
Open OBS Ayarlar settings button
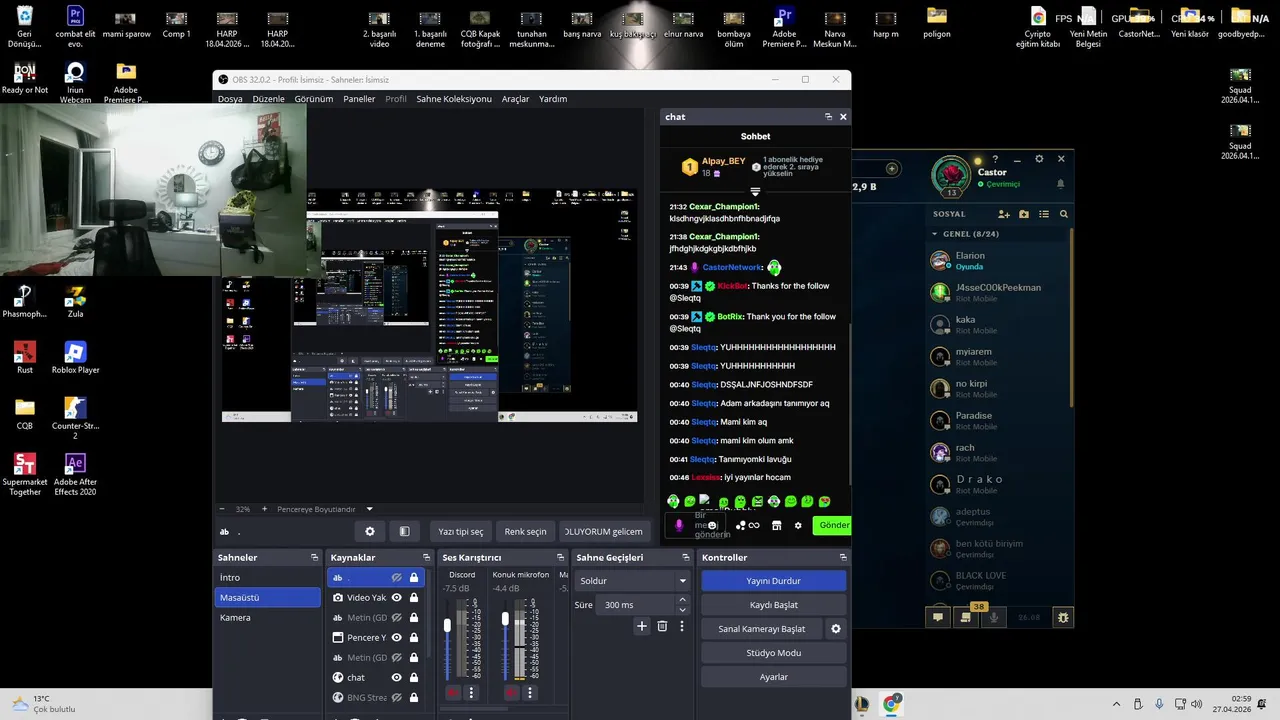(x=774, y=677)
